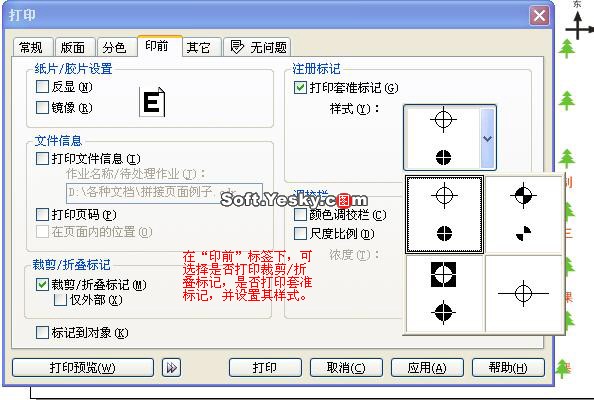The width and height of the screenshot is (594, 400).
Task: Click the selected style preview in 样式 box
Action: pyautogui.click(x=442, y=138)
